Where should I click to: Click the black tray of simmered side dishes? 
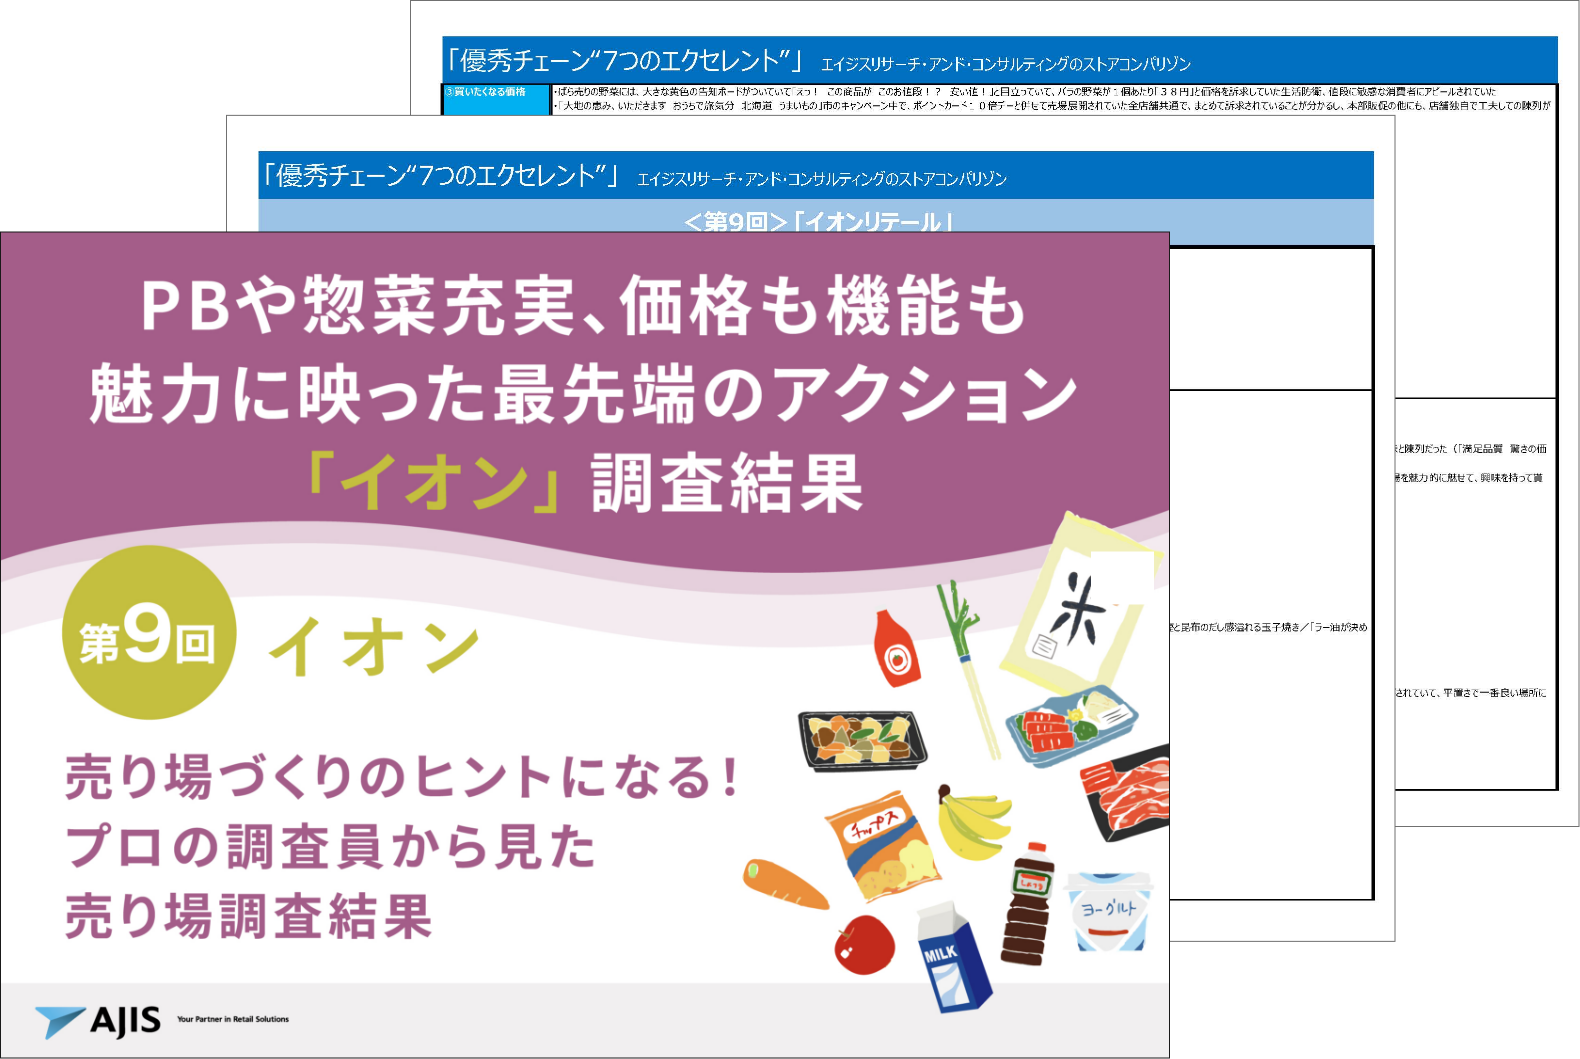[x=862, y=741]
